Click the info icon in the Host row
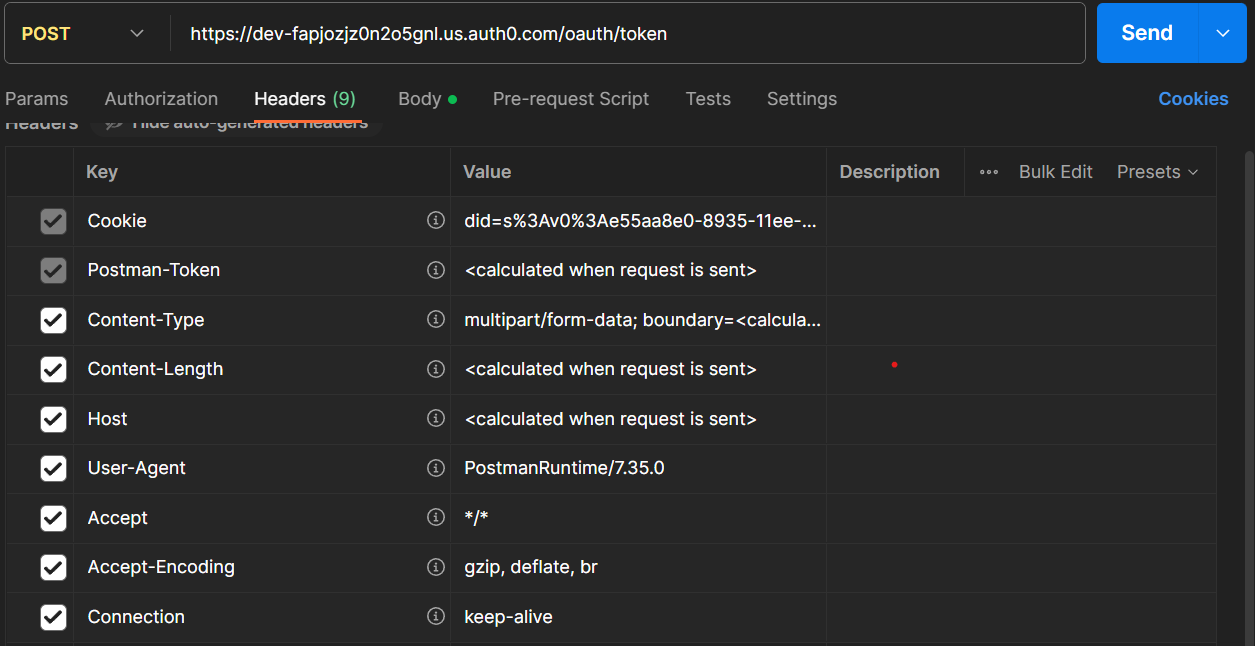Screen dimensions: 1255x646 pyautogui.click(x=435, y=418)
